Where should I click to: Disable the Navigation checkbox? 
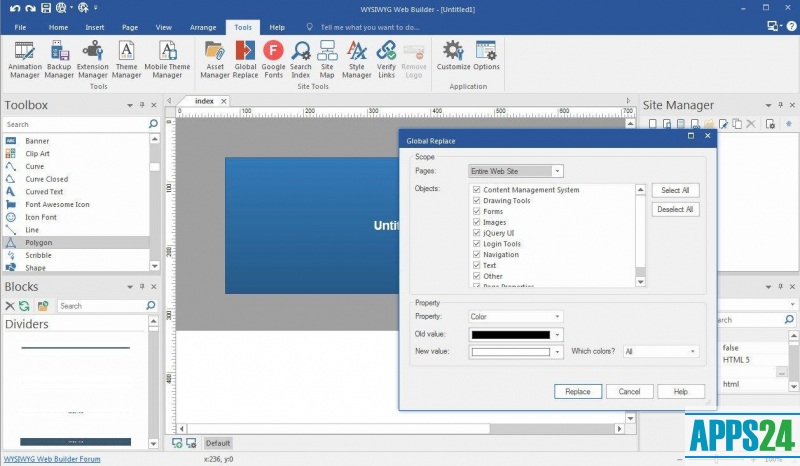coord(476,255)
